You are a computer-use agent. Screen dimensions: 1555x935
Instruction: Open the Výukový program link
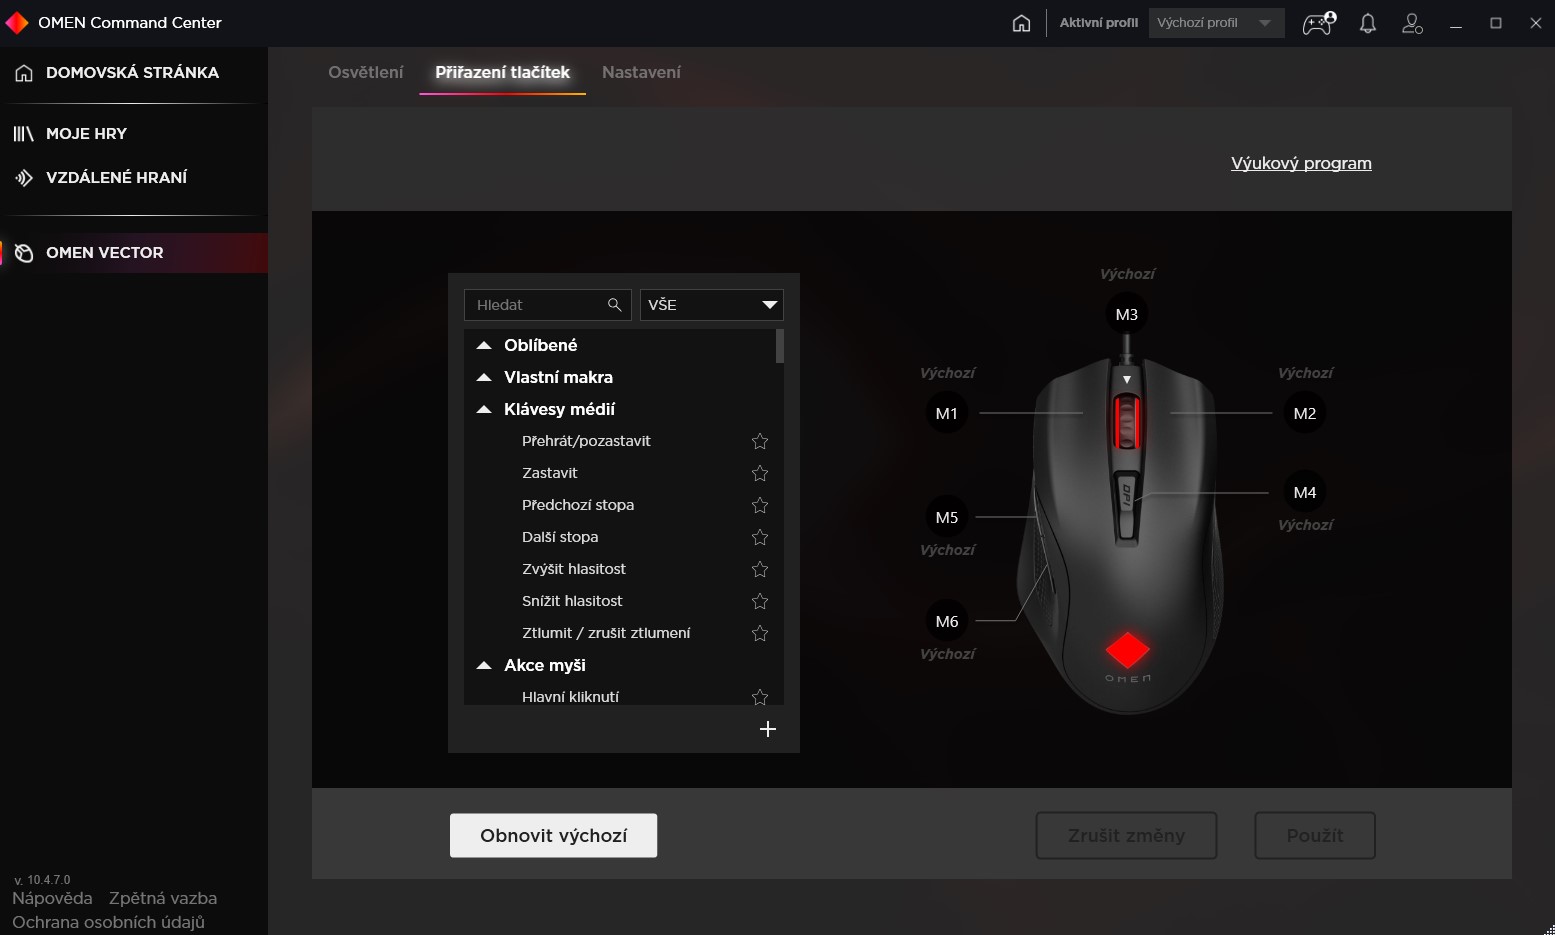tap(1301, 163)
